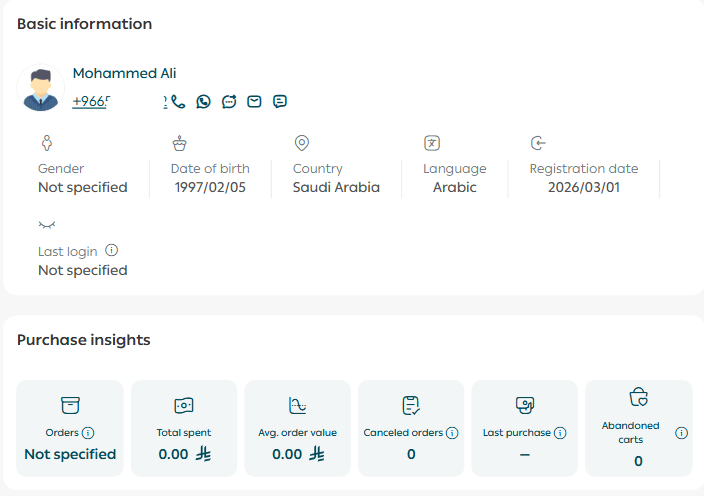This screenshot has width=704, height=496.
Task: Open WhatsApp chat with the customer
Action: 204,101
